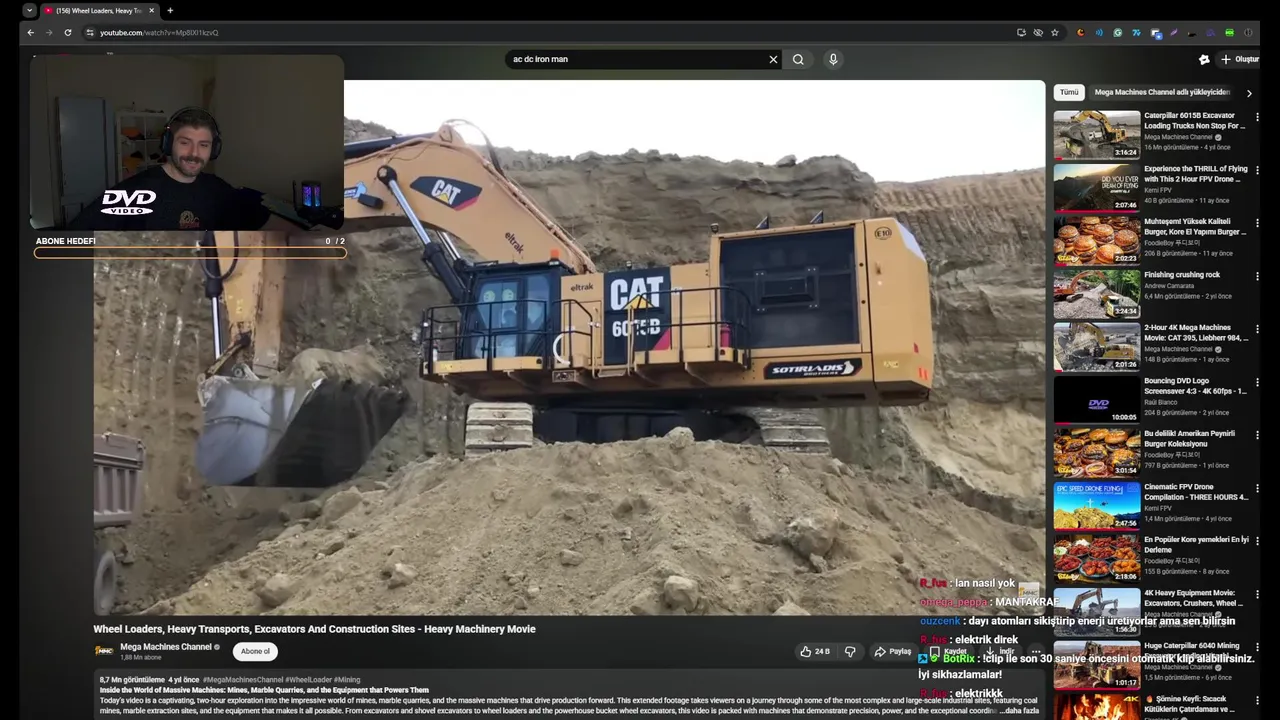This screenshot has width=1280, height=720.
Task: Open options menu for Cinematic FPV Drone video
Action: point(1257,489)
